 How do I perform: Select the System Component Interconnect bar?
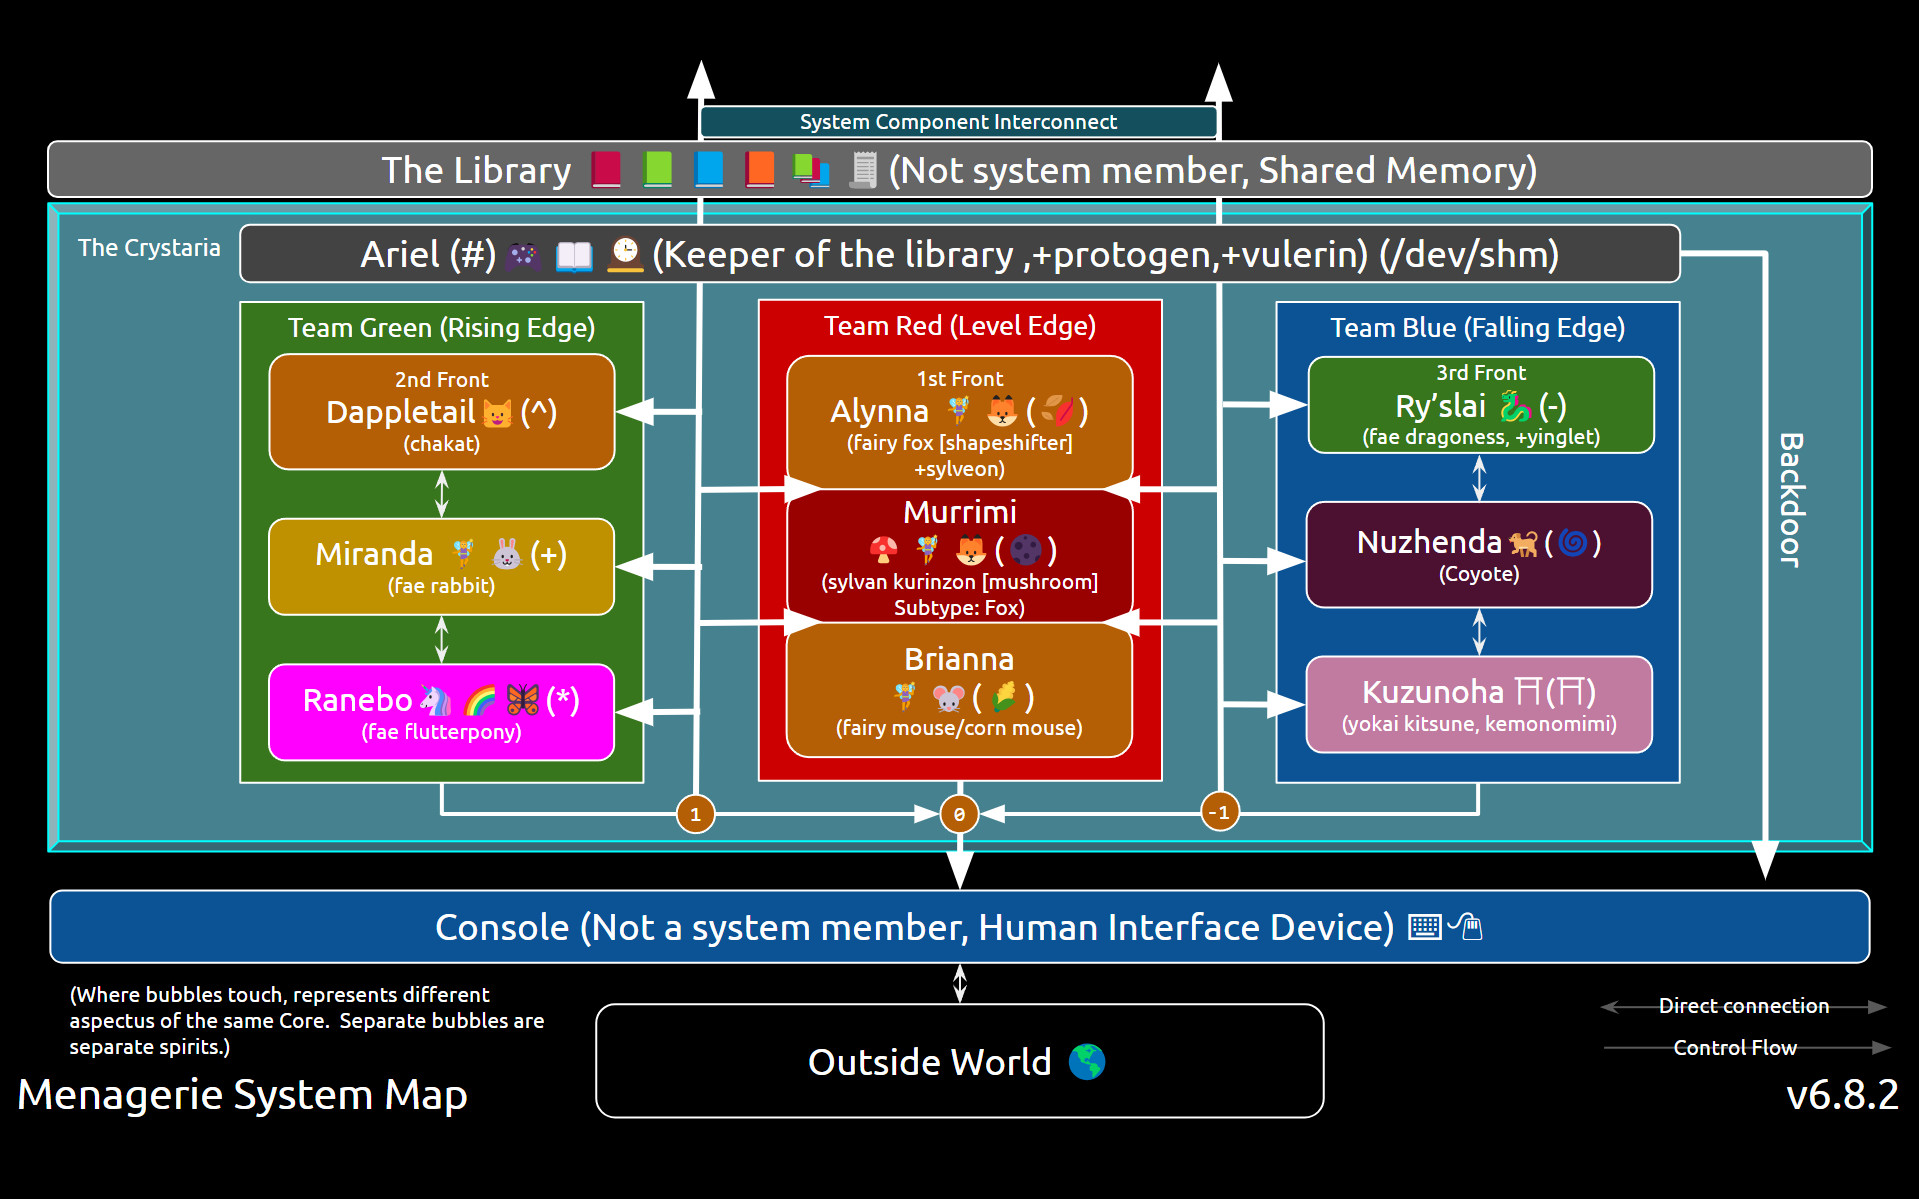tap(959, 122)
